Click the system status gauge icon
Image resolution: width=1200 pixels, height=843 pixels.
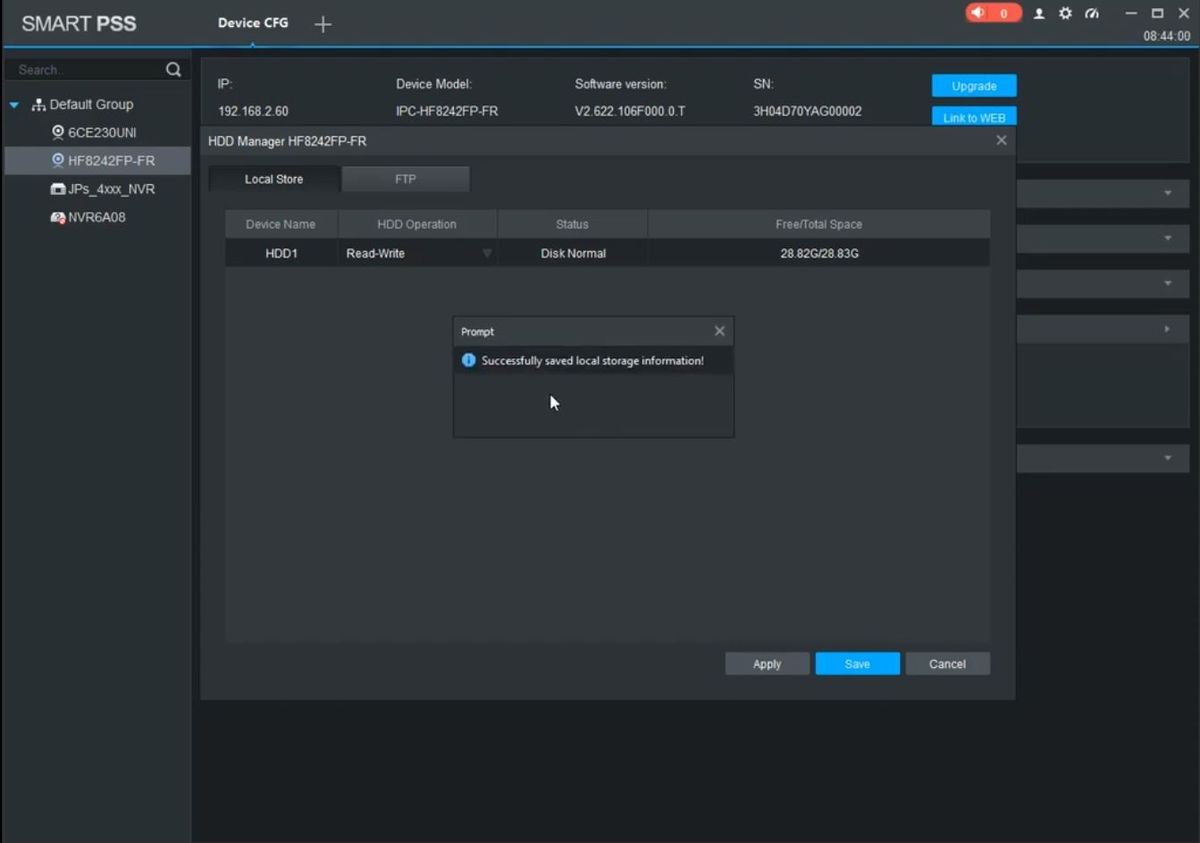pos(1091,14)
